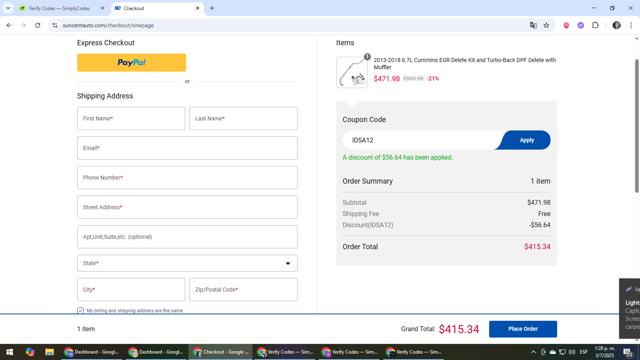Click the Discount(IDSA12) line
Screen dimensions: 640x360
pos(447,225)
